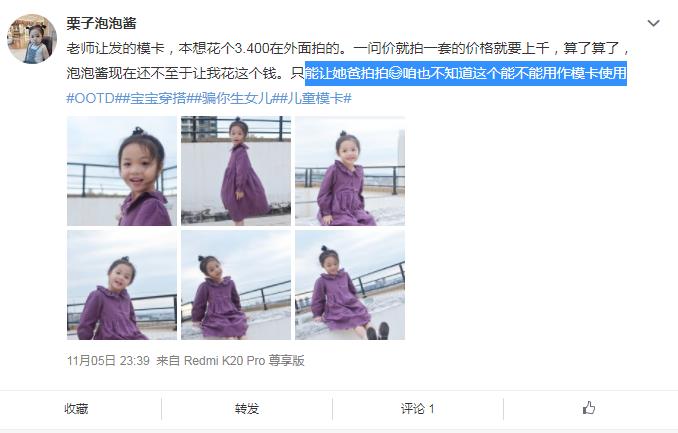Viewport: 678px width, 433px height.
Task: Open the top-right seated photo thumbnail
Action: 350,171
